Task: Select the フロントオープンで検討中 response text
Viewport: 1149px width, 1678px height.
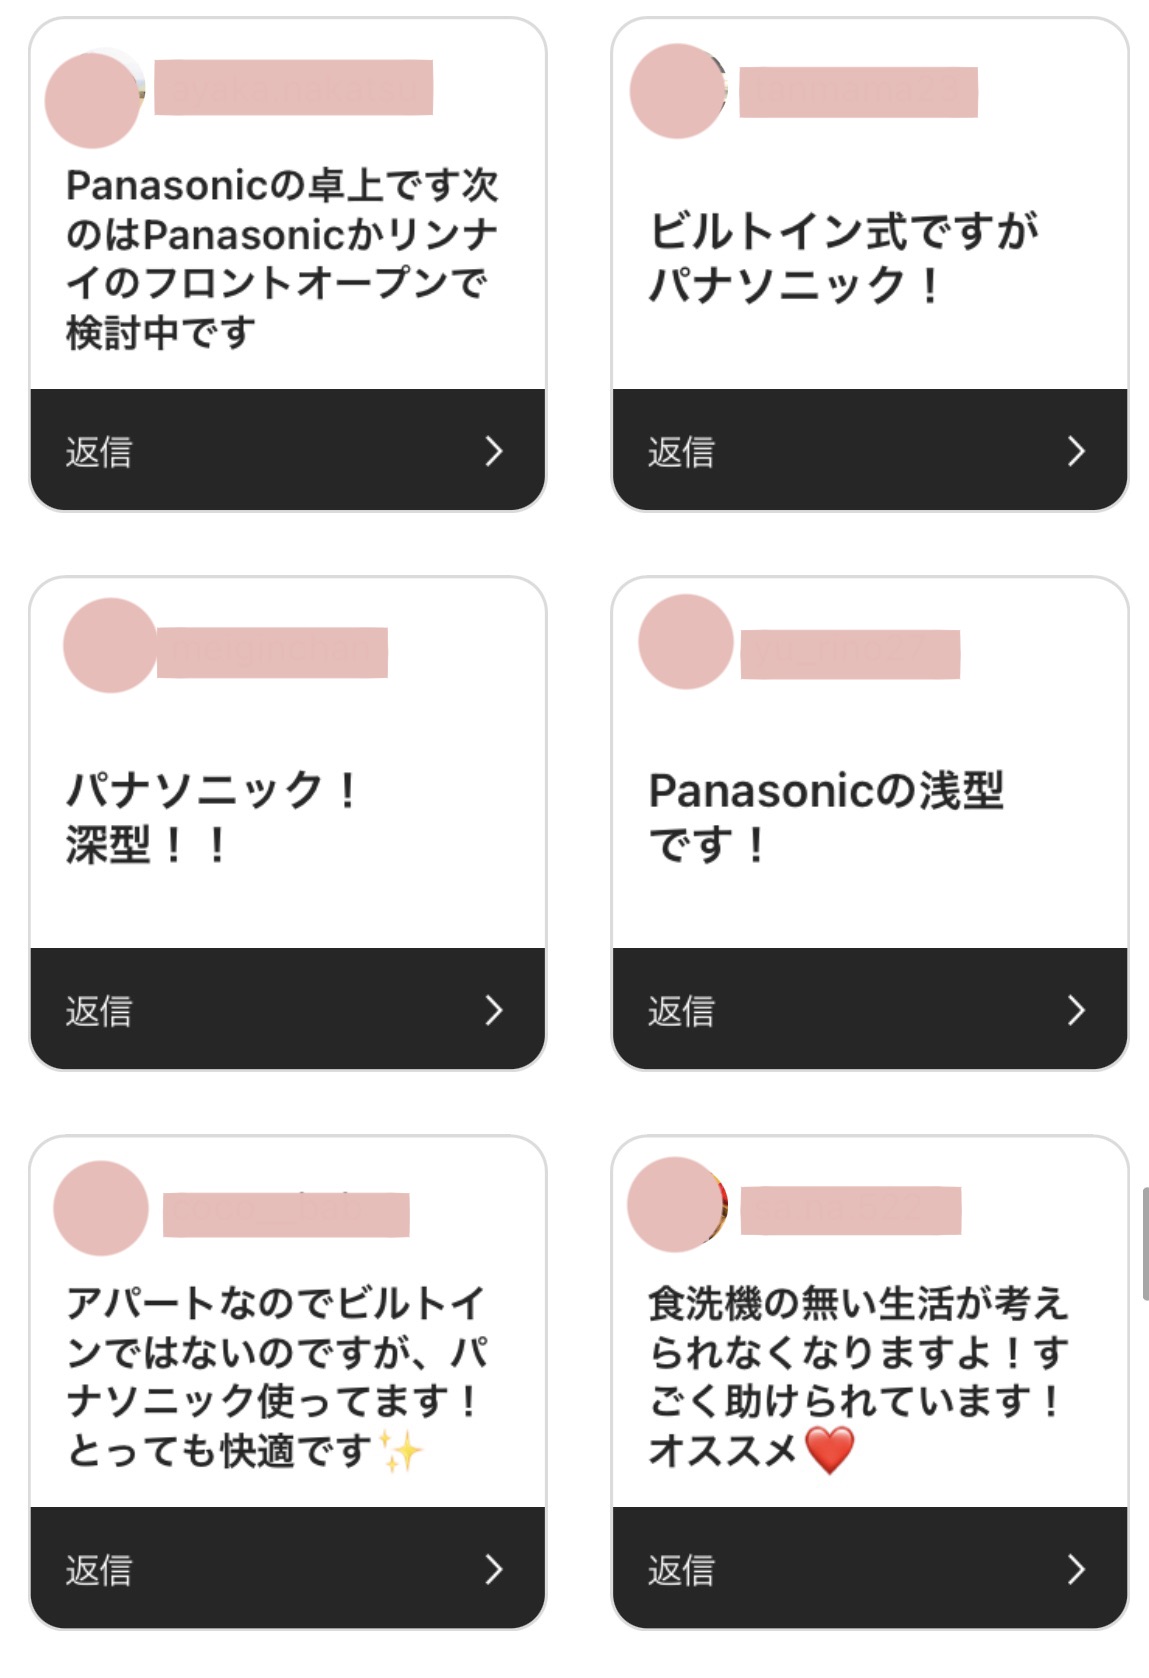Action: (x=280, y=259)
